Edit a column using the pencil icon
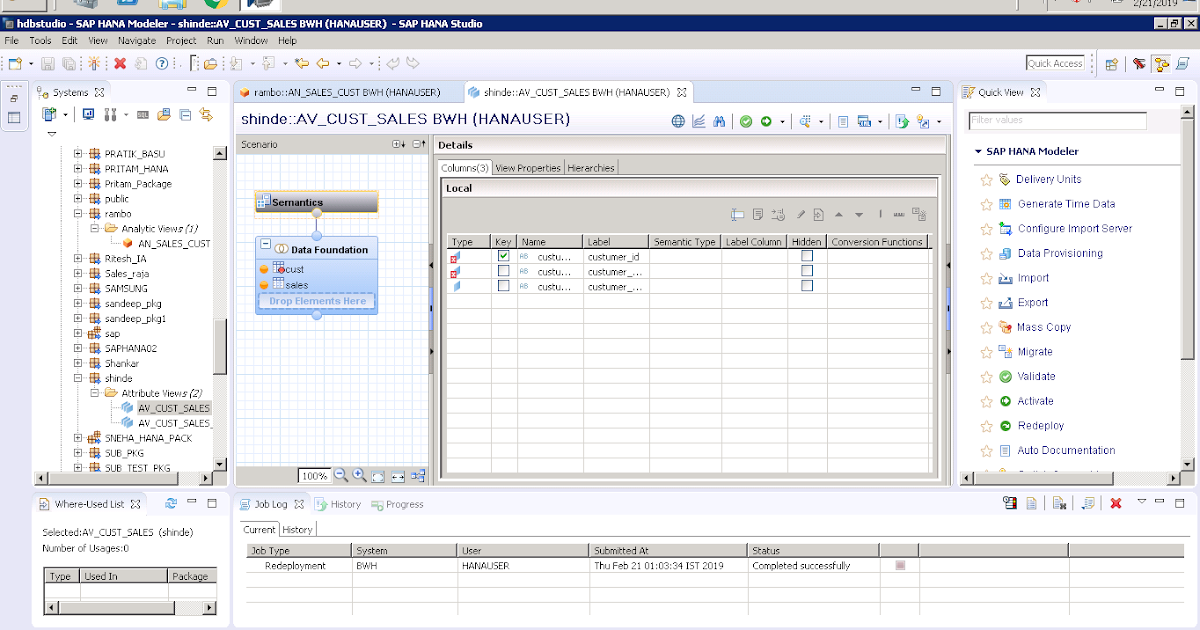Screen dimensions: 1200x630 click(801, 214)
